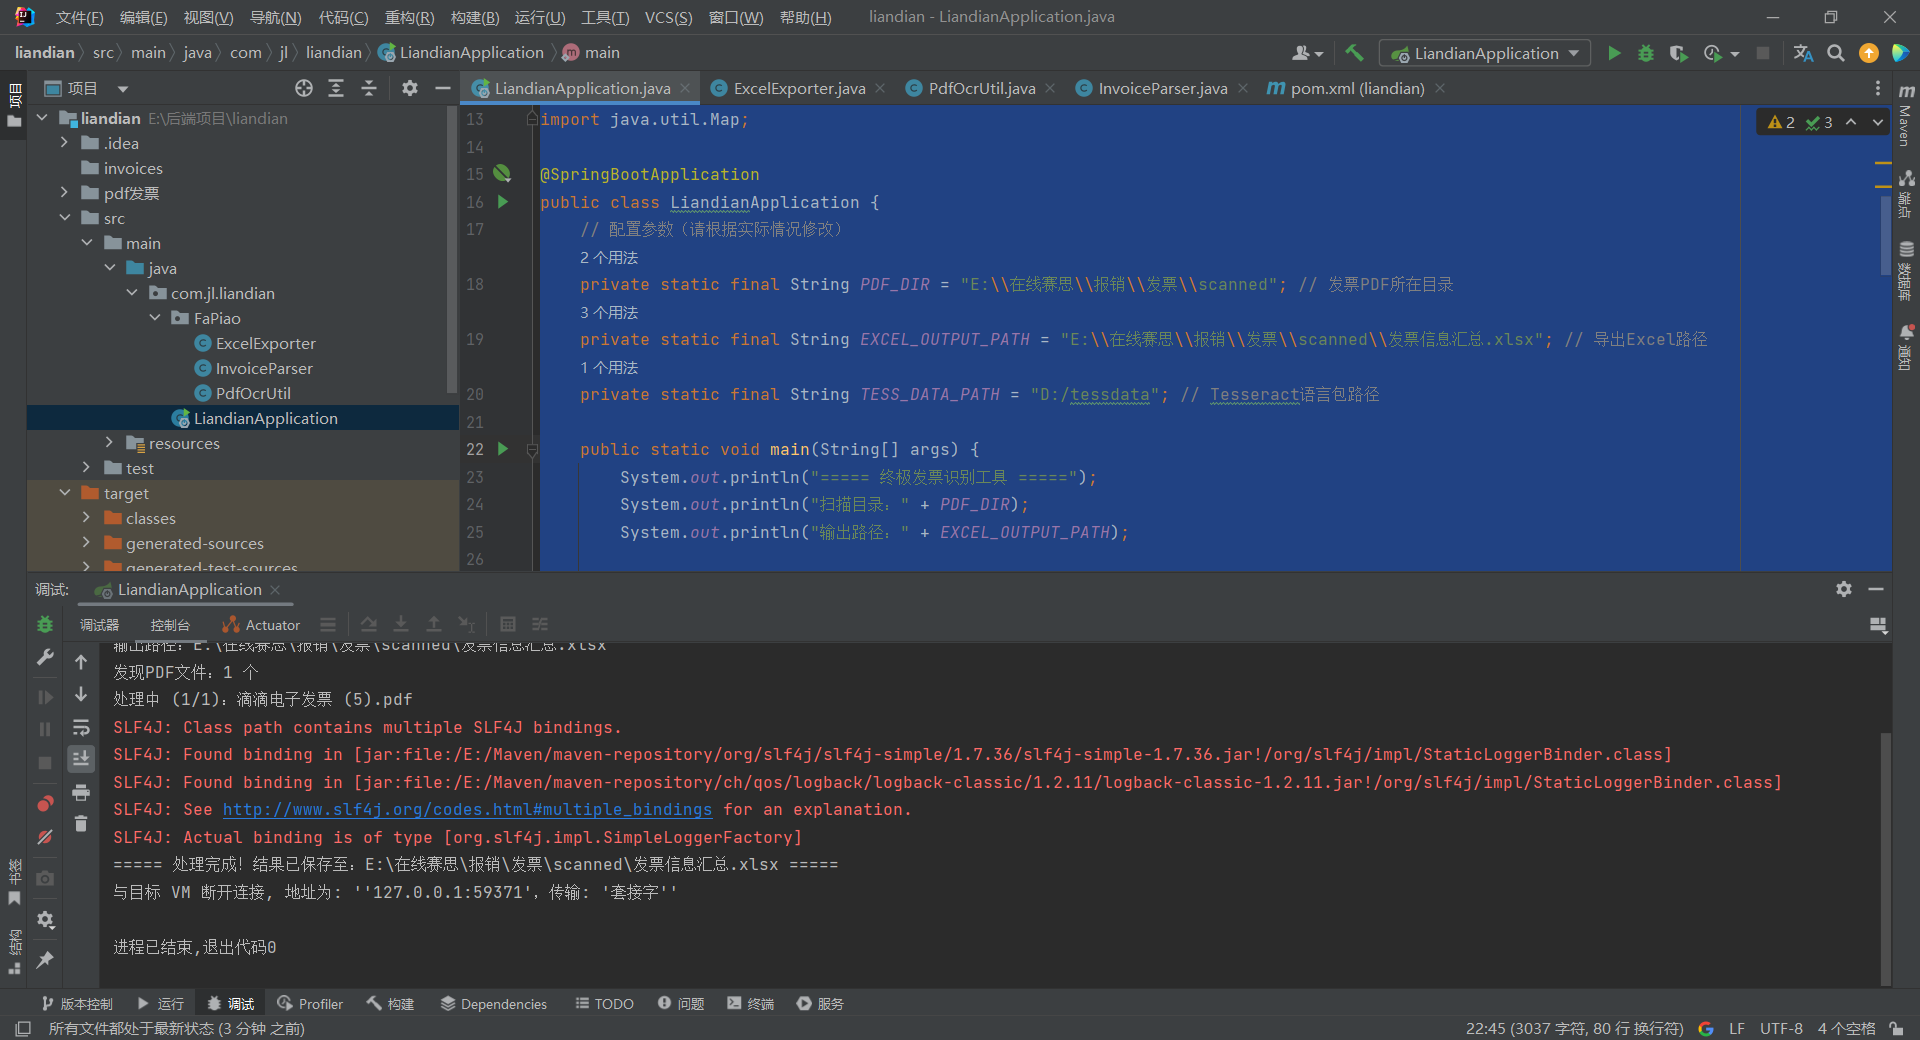
Task: Pin the debug tab with the pin icon
Action: 45,960
